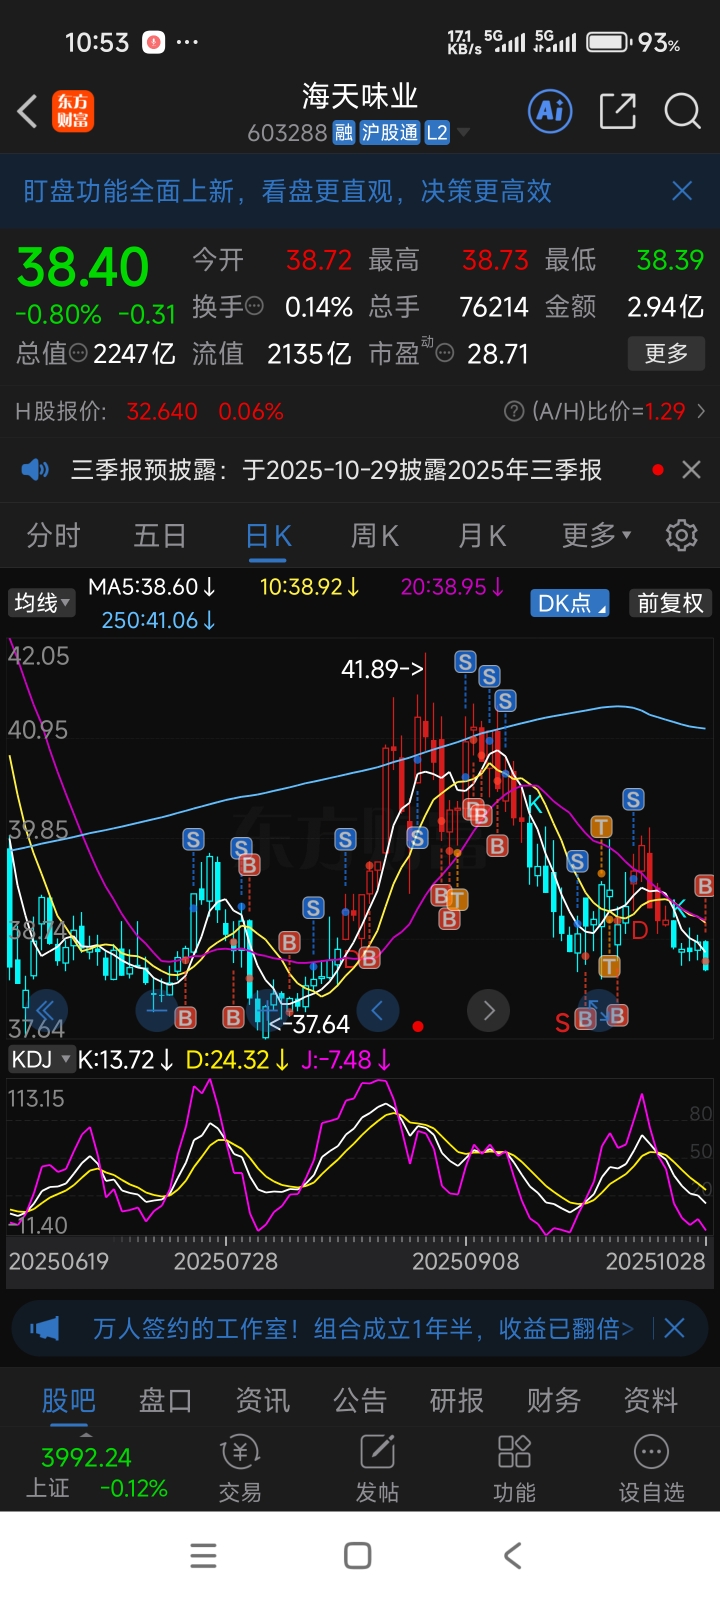The height and width of the screenshot is (1600, 720).
Task: Tap the share icon in header
Action: [x=617, y=111]
